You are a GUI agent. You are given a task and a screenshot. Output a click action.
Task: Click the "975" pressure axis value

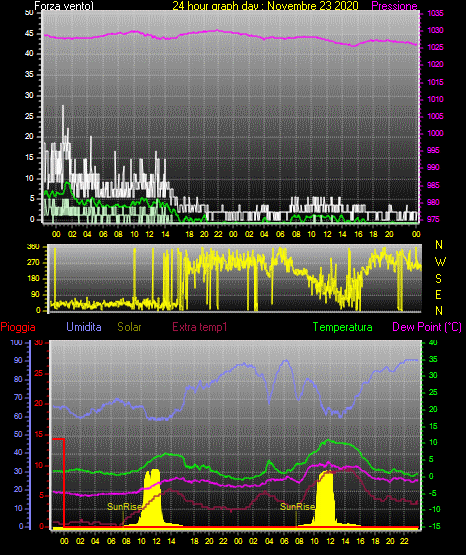pyautogui.click(x=433, y=219)
